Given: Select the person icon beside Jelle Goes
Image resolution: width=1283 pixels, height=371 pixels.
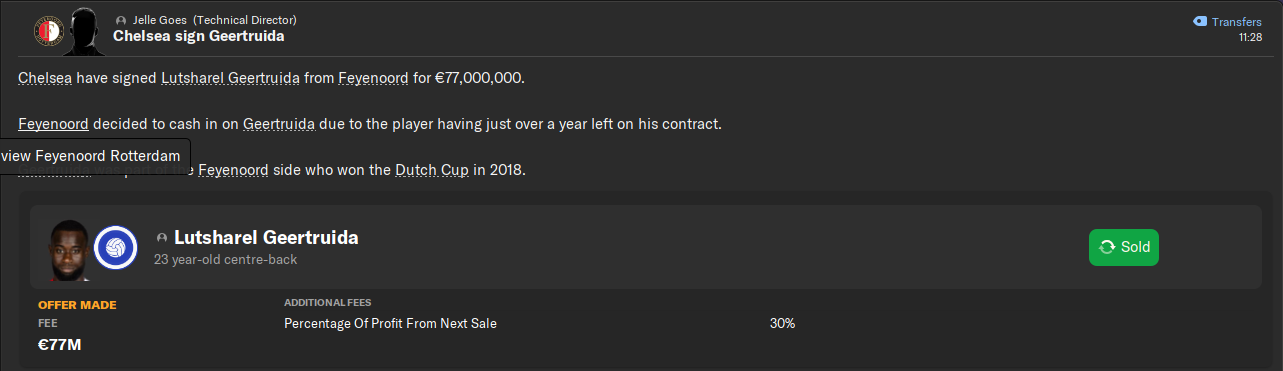Looking at the screenshot, I should click(121, 20).
